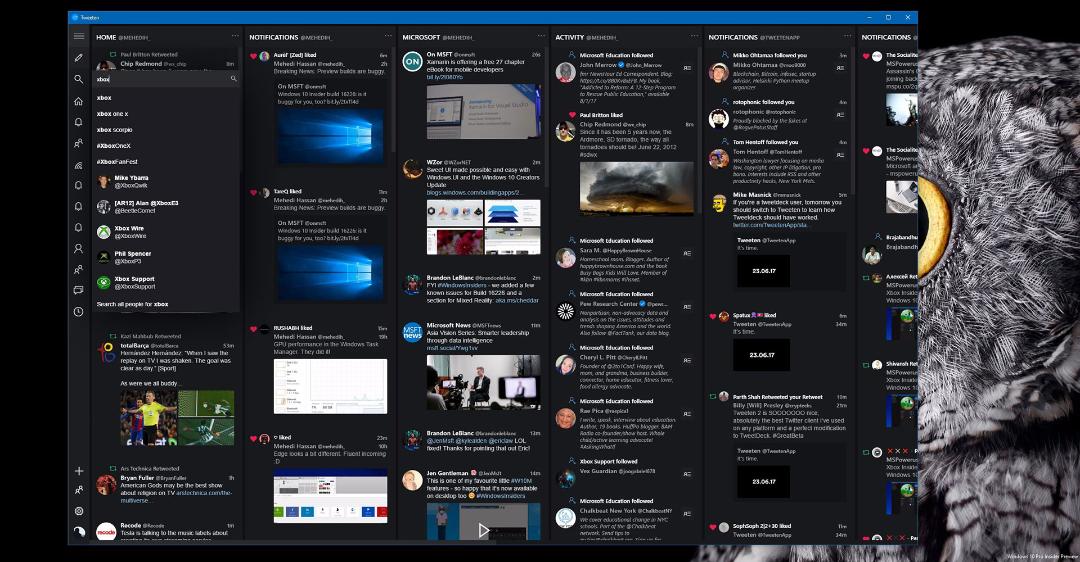Image resolution: width=1080 pixels, height=562 pixels.
Task: Click the search icon in the sidebar
Action: (79, 79)
